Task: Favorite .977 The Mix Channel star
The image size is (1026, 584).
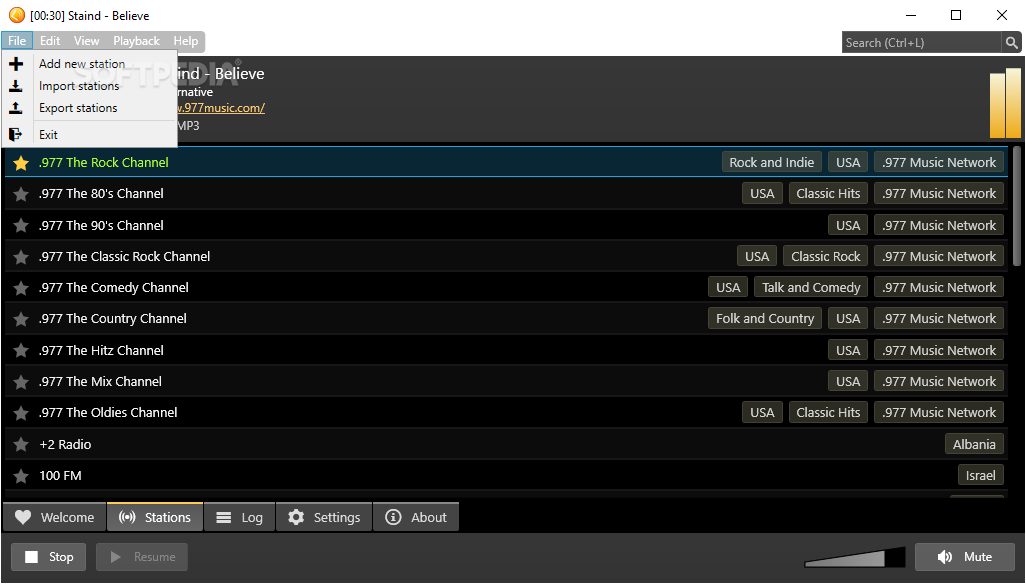Action: (21, 382)
